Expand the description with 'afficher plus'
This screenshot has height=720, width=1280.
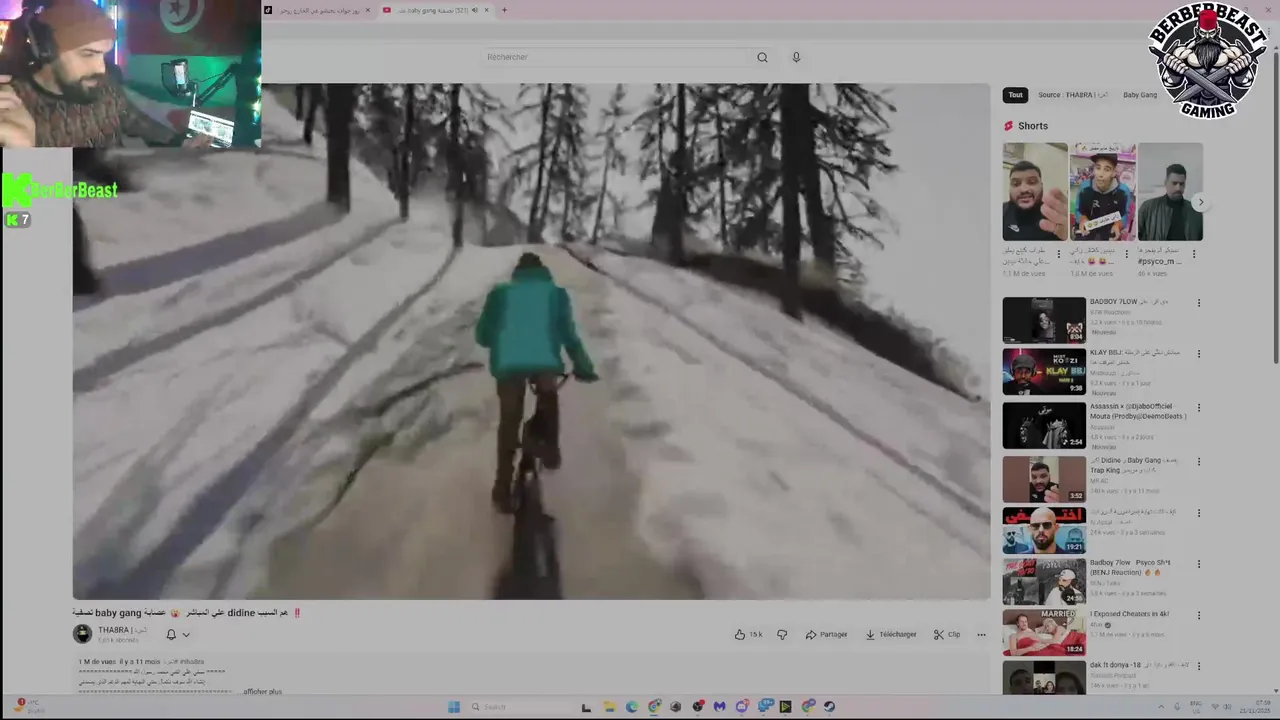(x=263, y=691)
